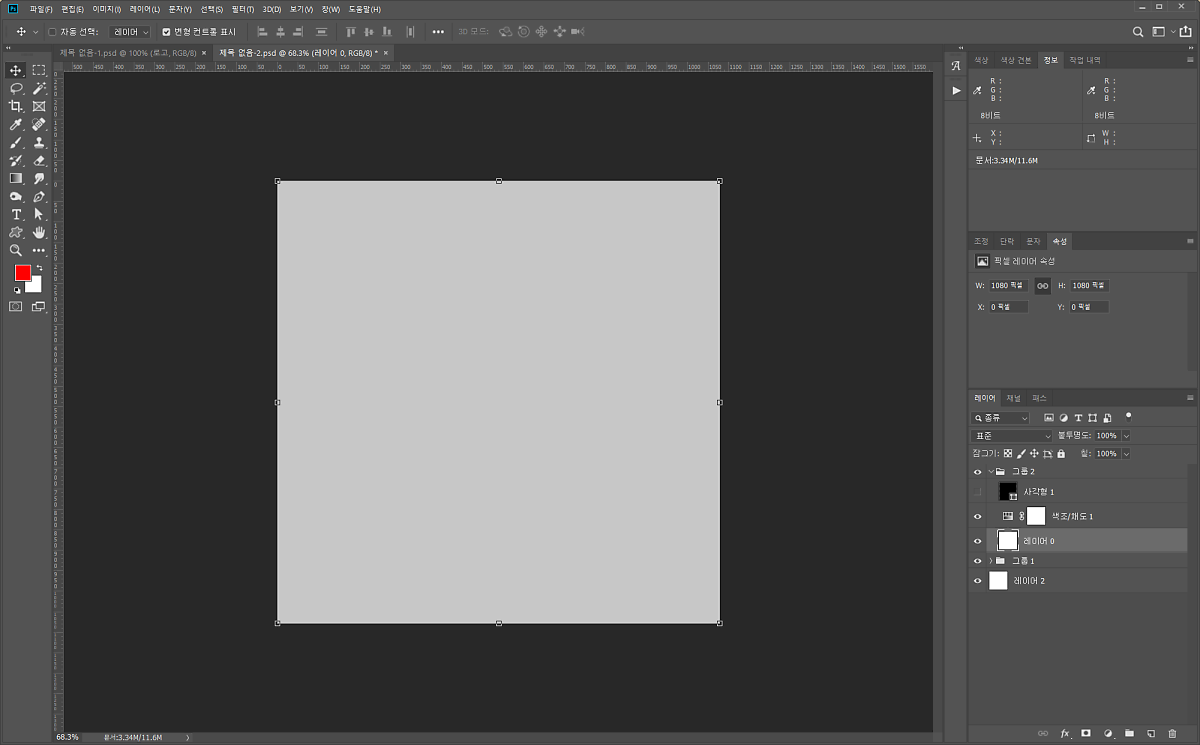This screenshot has width=1200, height=745.
Task: Switch to the 채널 tab
Action: point(1013,398)
